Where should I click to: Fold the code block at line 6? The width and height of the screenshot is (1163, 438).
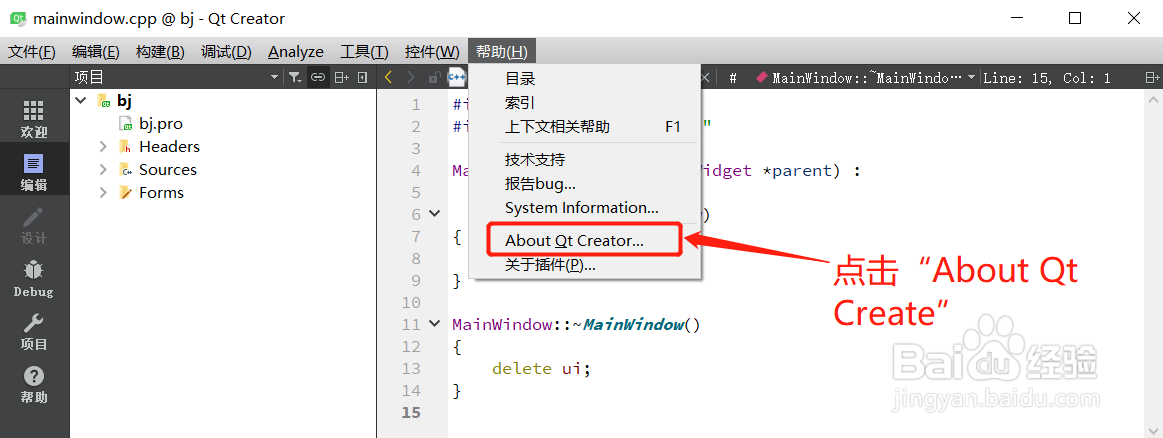pos(435,214)
